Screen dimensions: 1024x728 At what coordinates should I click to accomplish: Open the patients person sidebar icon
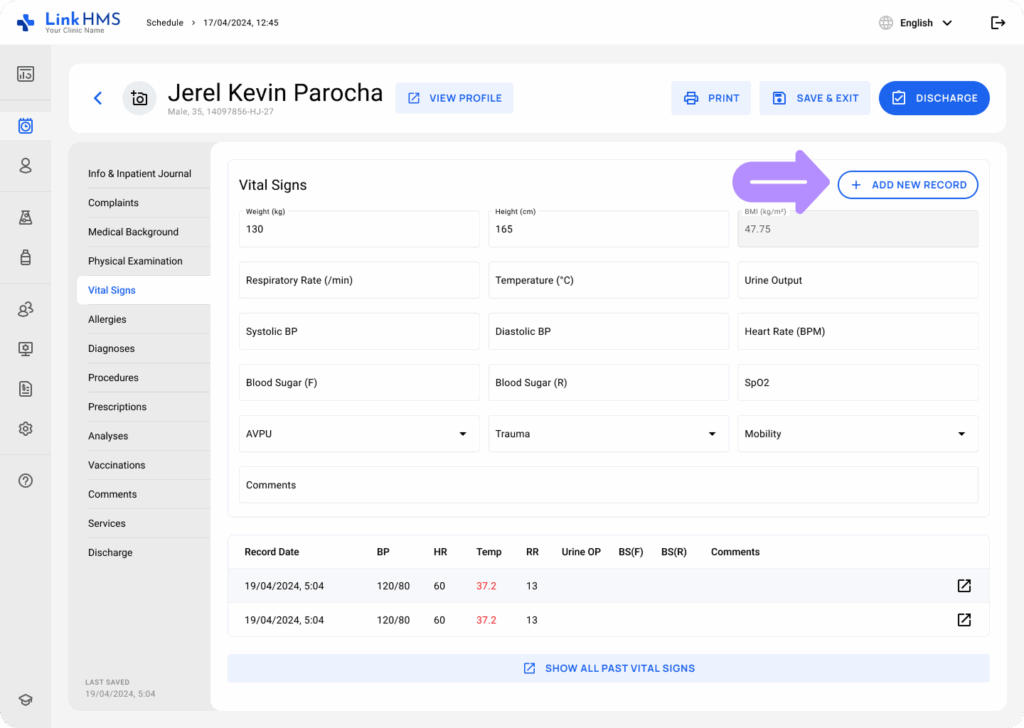tap(25, 166)
